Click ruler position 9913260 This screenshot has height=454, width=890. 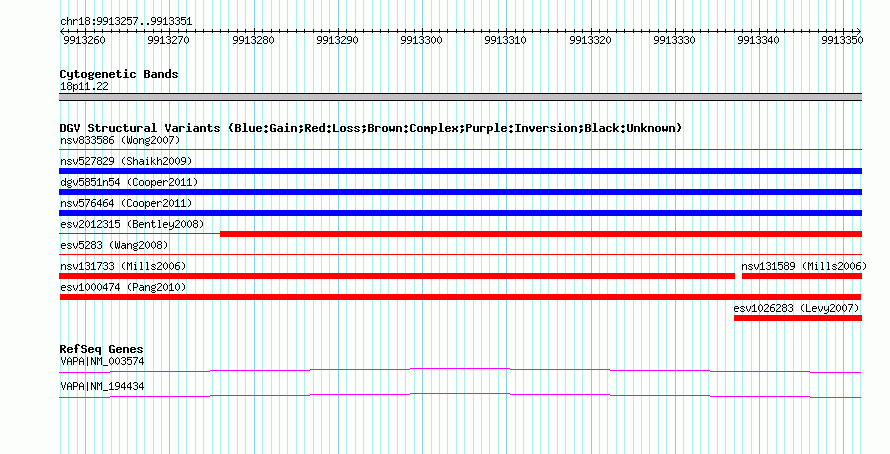tap(84, 40)
